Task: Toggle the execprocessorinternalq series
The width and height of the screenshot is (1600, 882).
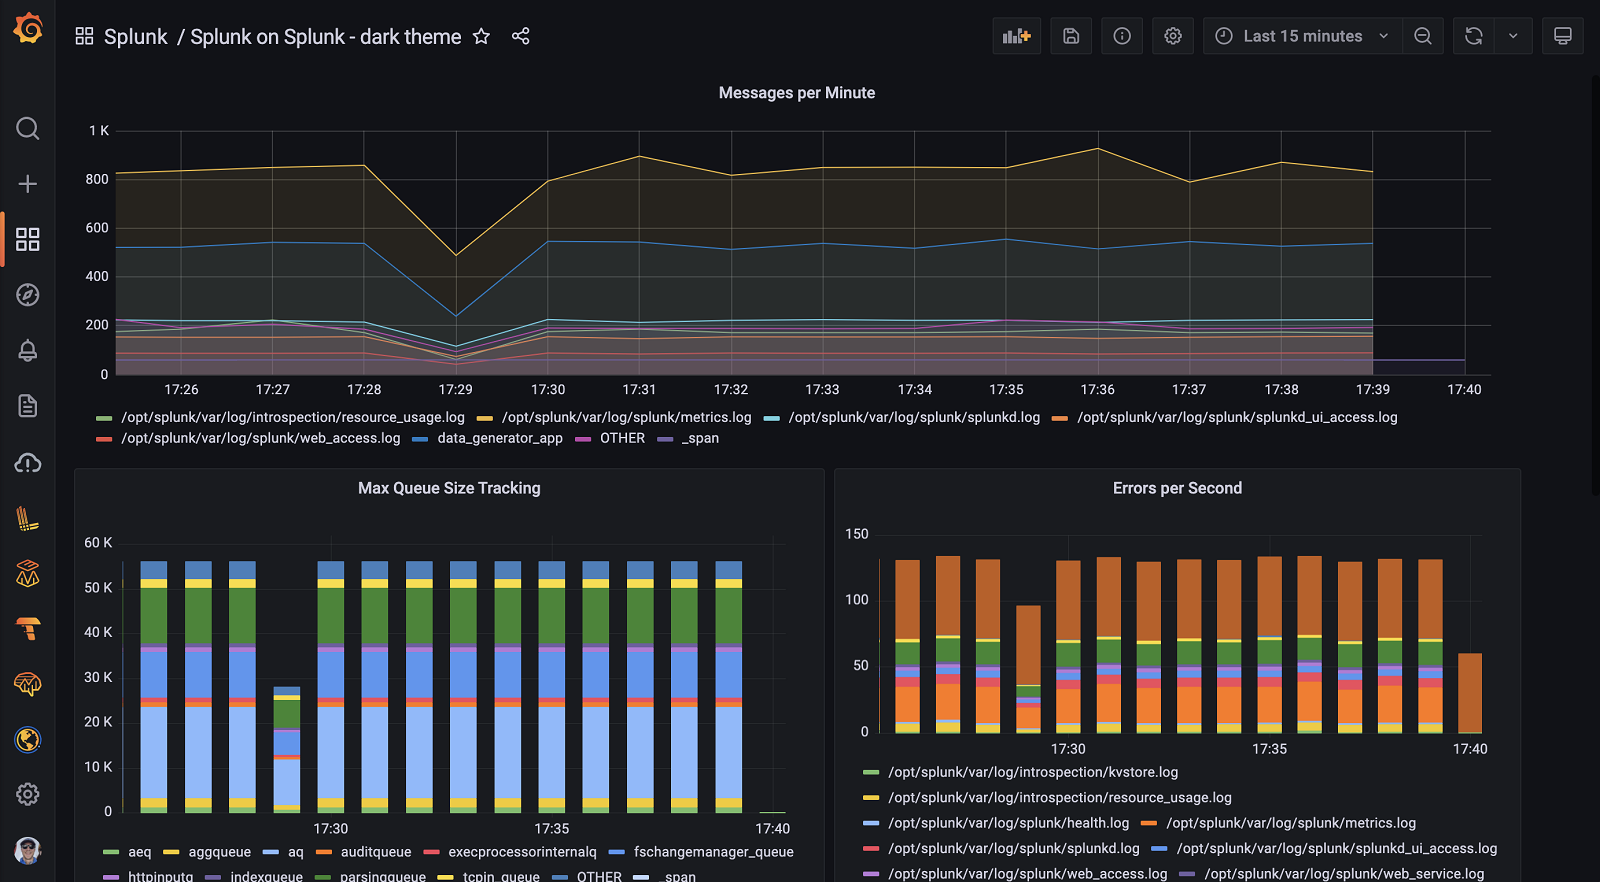Action: pyautogui.click(x=522, y=852)
